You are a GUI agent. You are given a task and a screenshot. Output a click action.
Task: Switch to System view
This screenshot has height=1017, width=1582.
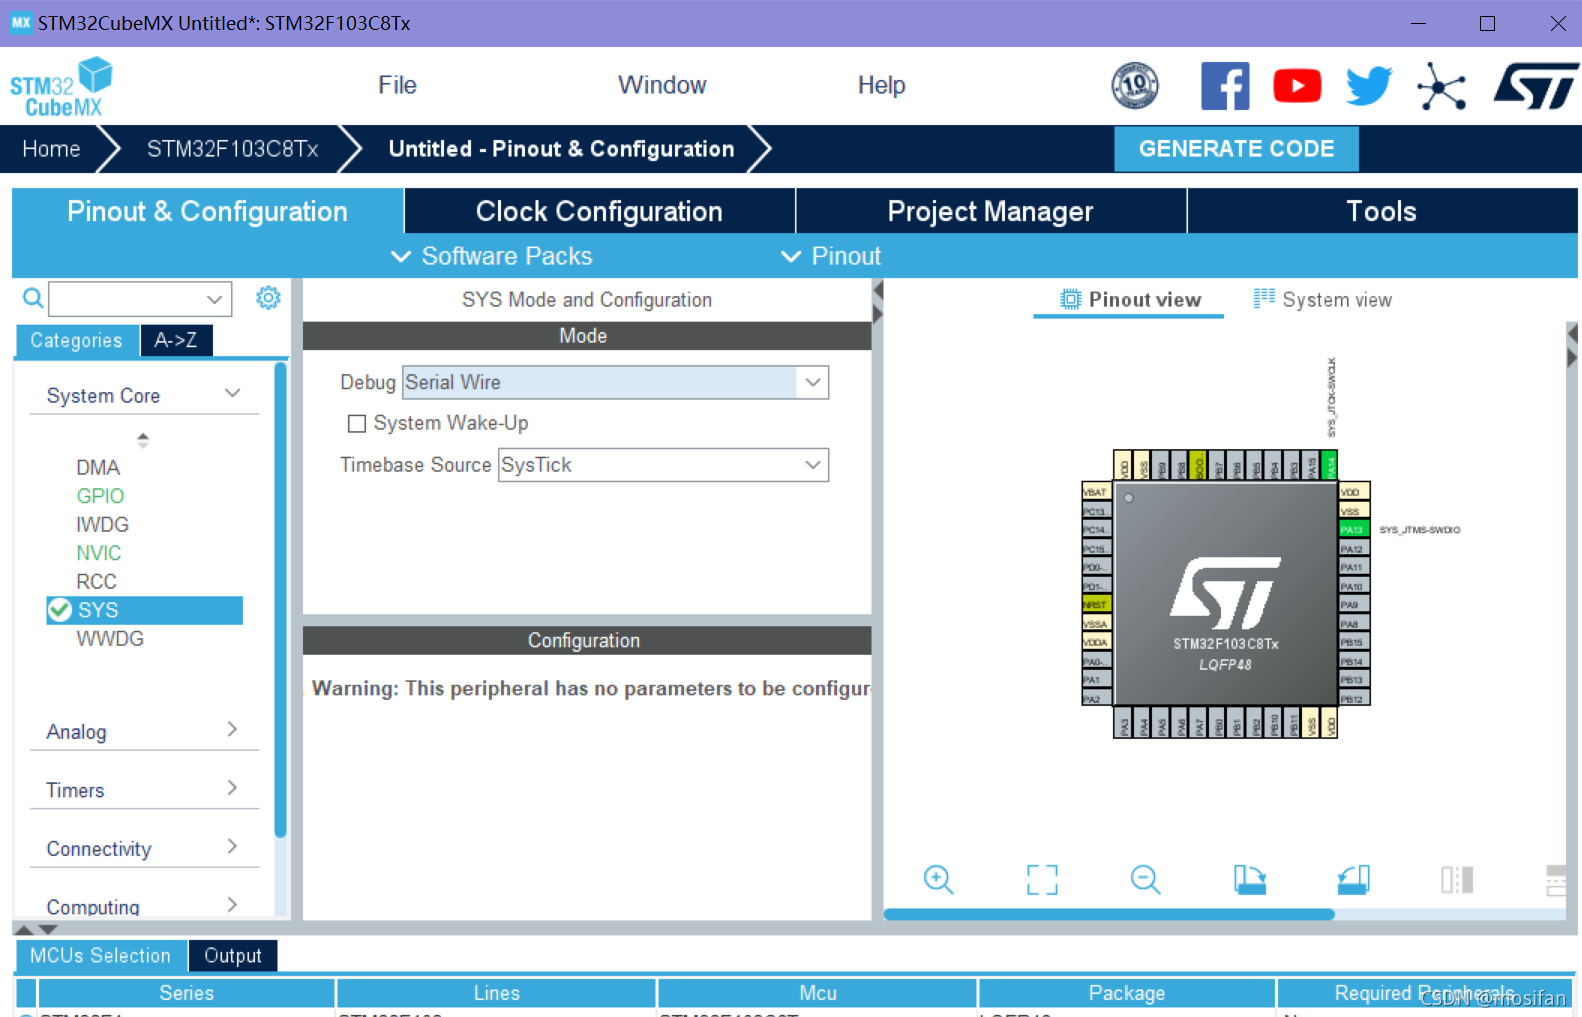point(1322,299)
